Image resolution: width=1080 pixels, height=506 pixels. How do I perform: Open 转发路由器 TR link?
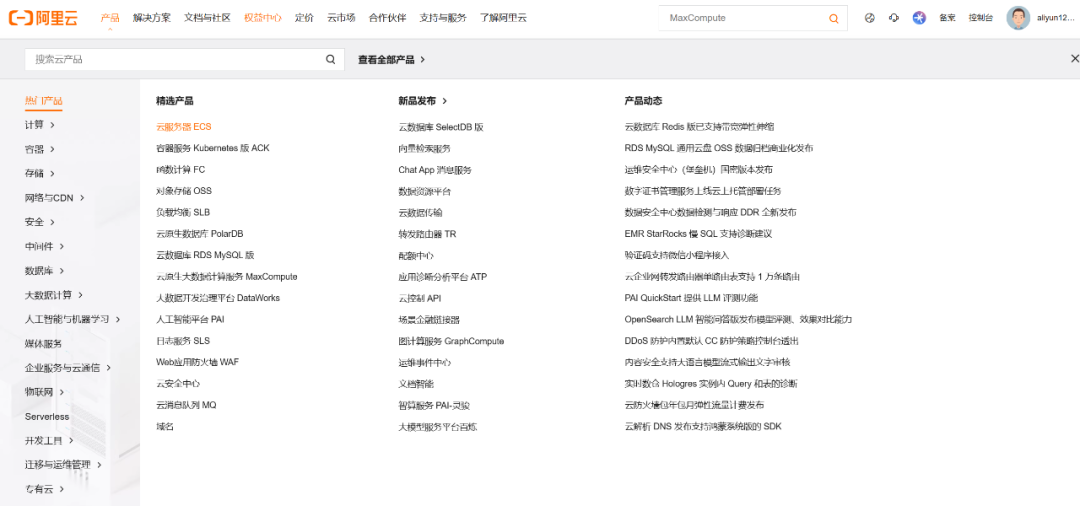coord(427,234)
